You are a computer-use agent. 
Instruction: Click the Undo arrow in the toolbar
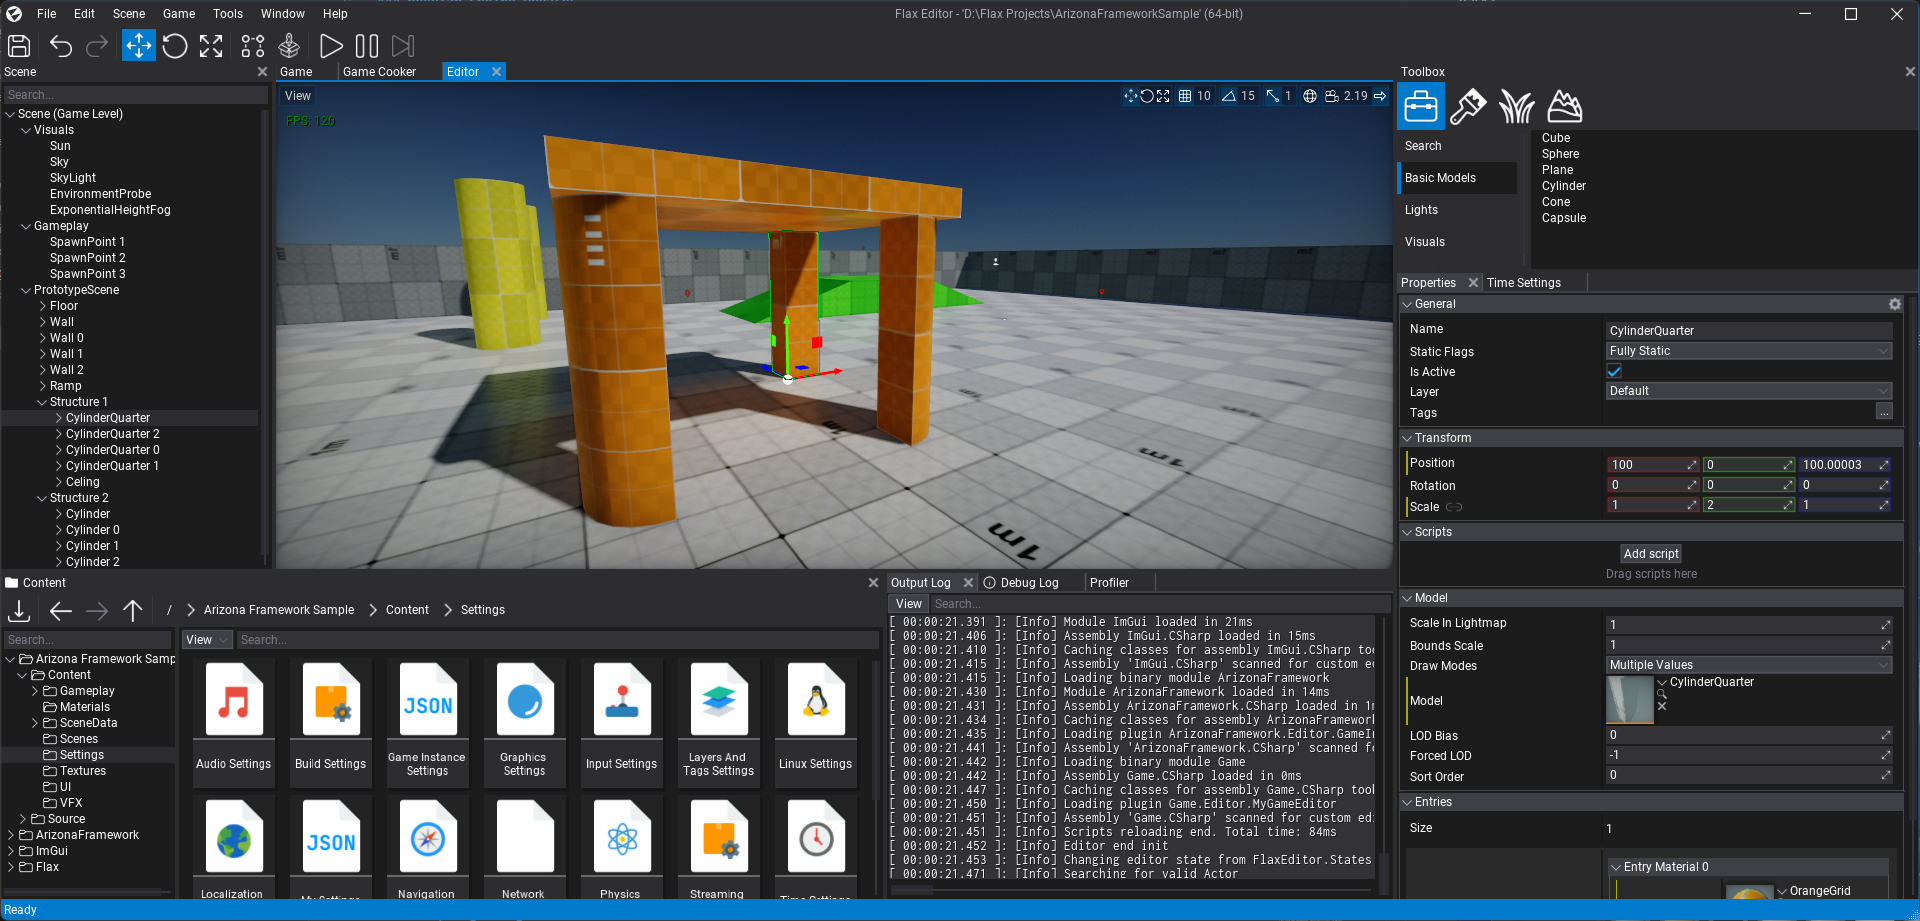60,46
